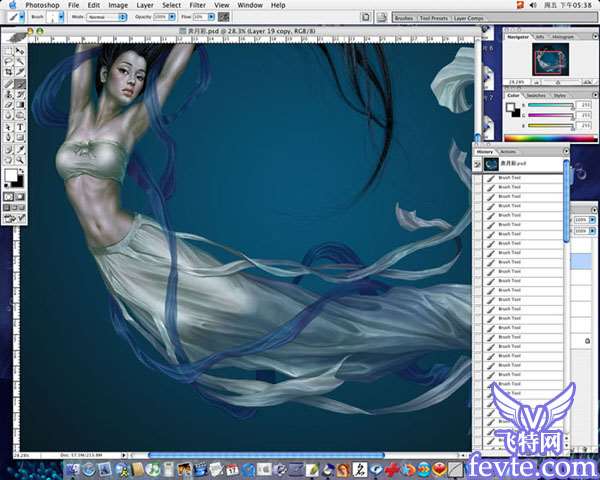Screen dimensions: 600x480
Task: Switch to the Actions tab
Action: point(508,152)
